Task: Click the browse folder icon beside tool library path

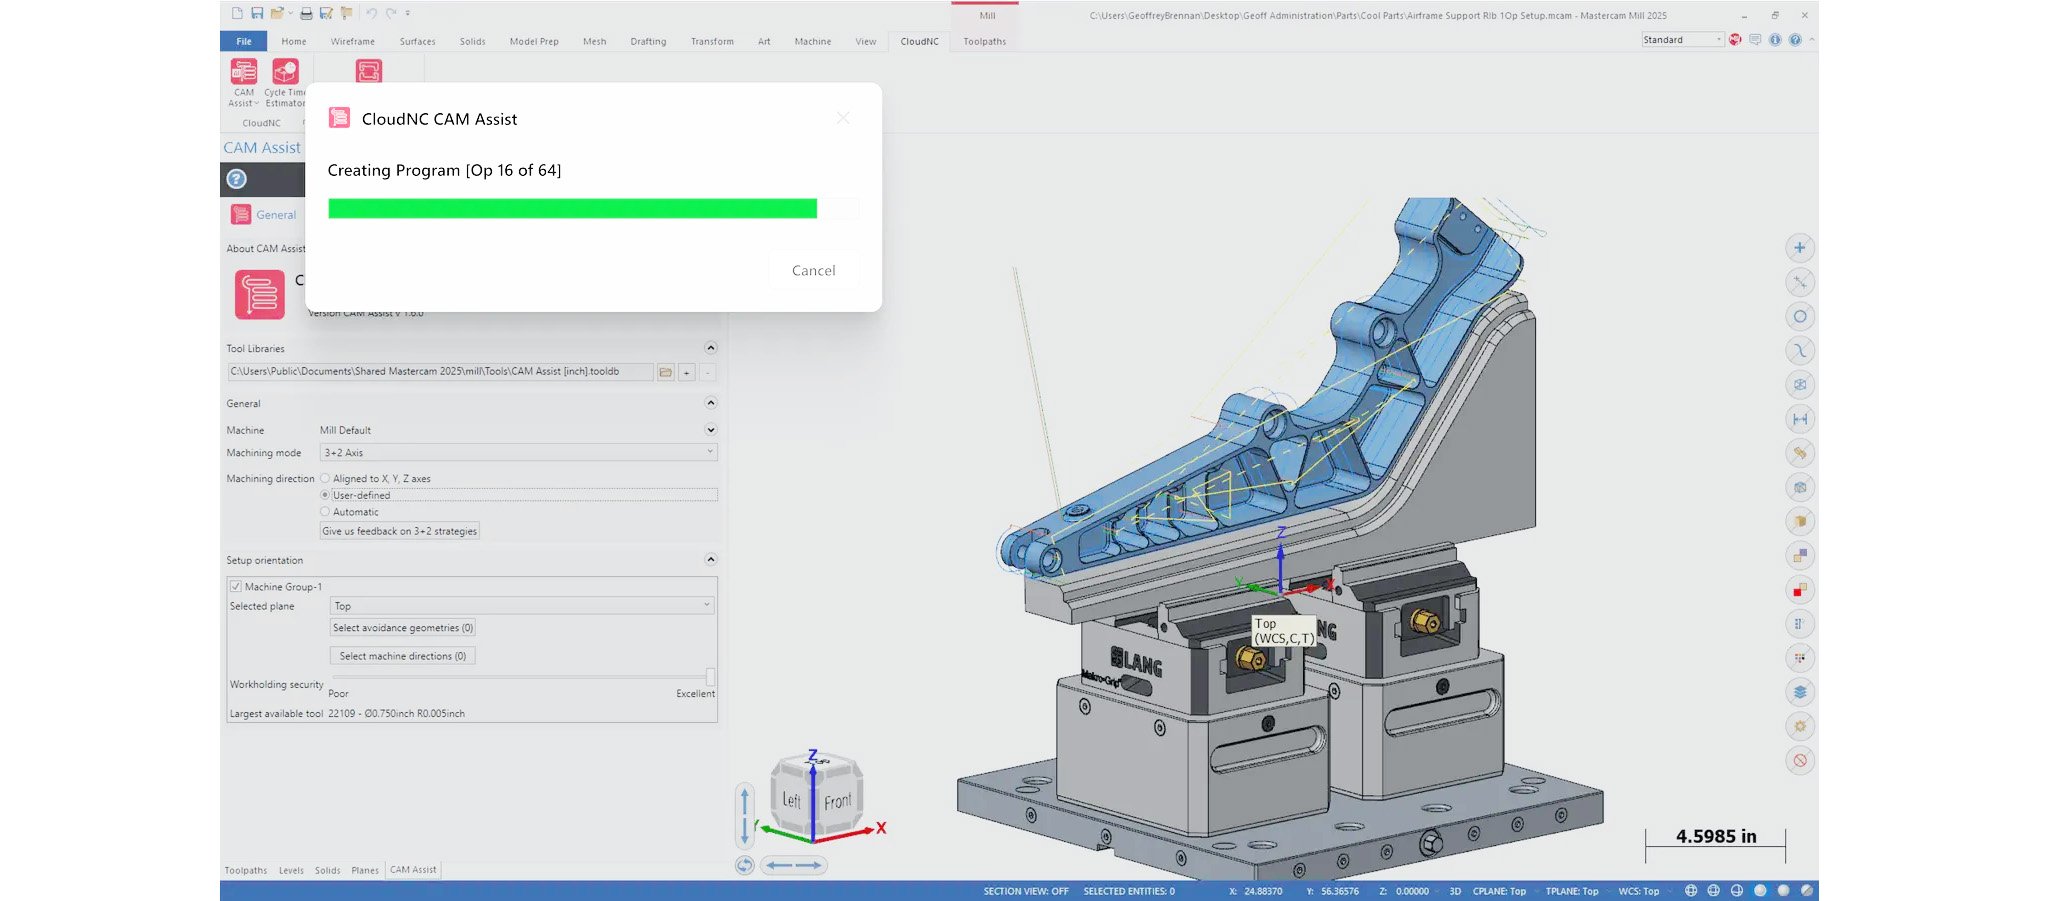Action: 665,372
